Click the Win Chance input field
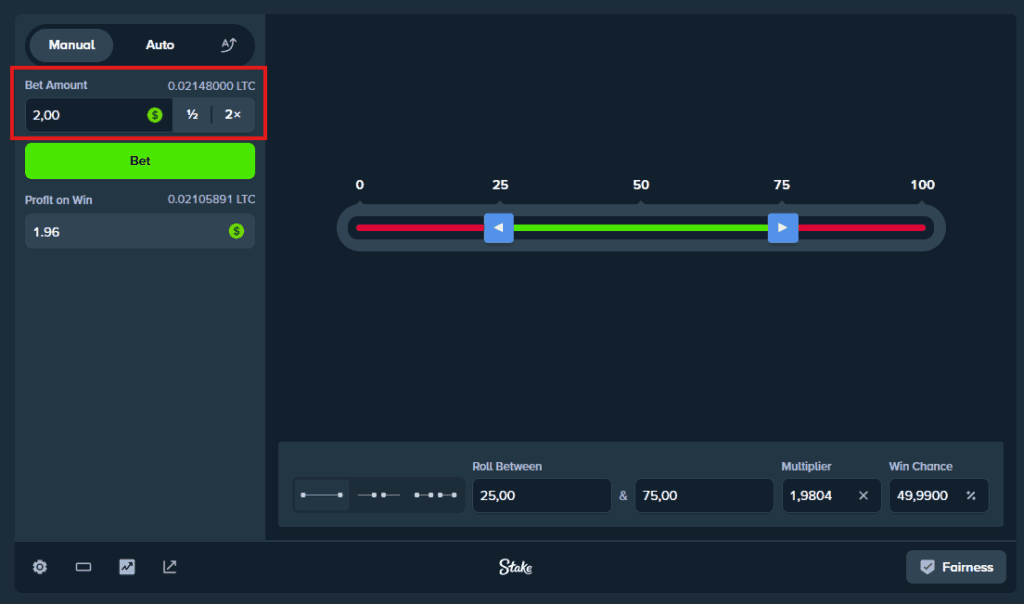 point(922,495)
